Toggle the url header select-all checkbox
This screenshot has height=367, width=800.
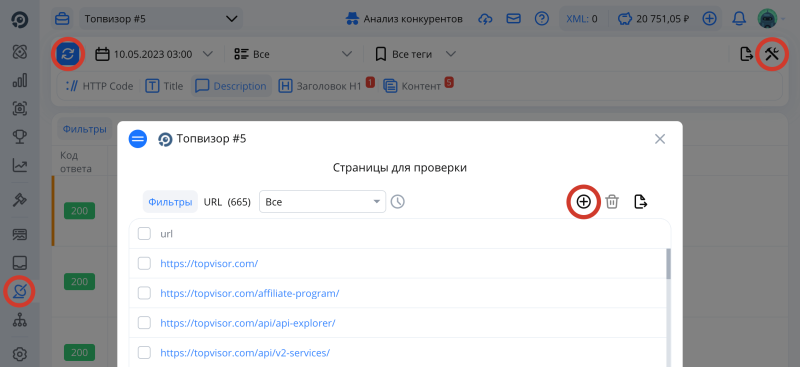pyautogui.click(x=144, y=234)
